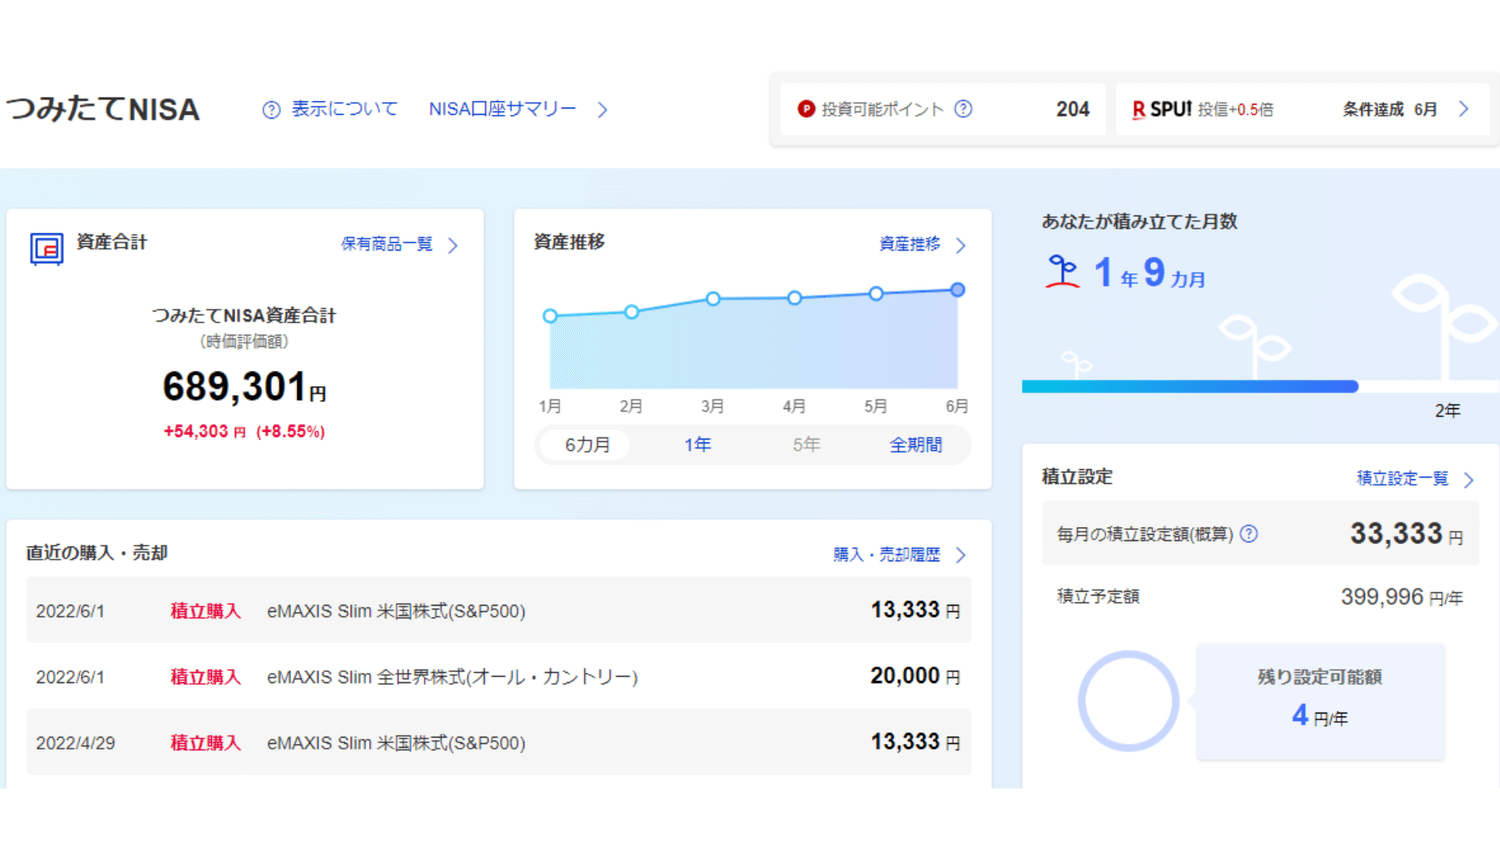Click the 1月 data point on chart
Viewport: 1500px width, 843px height.
pos(550,316)
